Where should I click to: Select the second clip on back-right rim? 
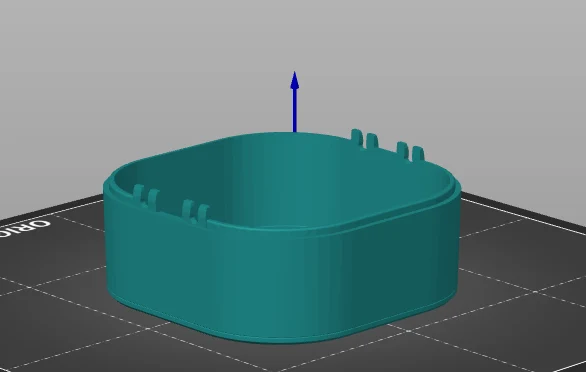[x=372, y=141]
